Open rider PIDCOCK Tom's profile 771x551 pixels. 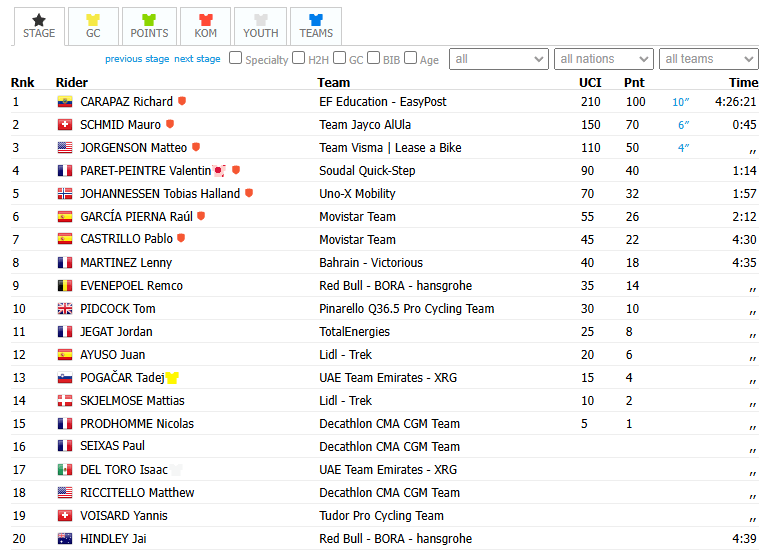pyautogui.click(x=118, y=309)
